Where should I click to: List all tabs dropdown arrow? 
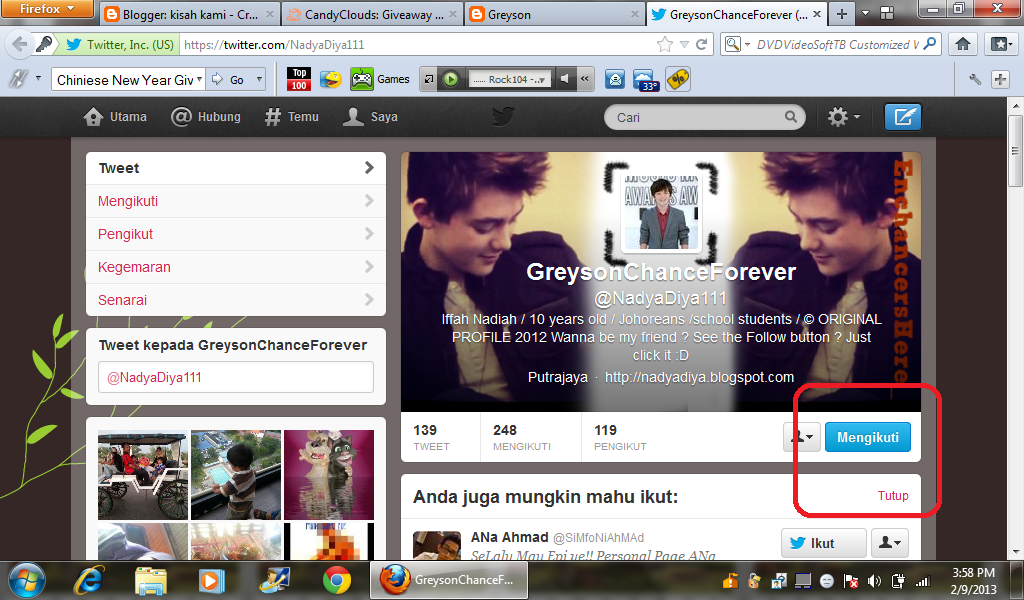coord(865,13)
